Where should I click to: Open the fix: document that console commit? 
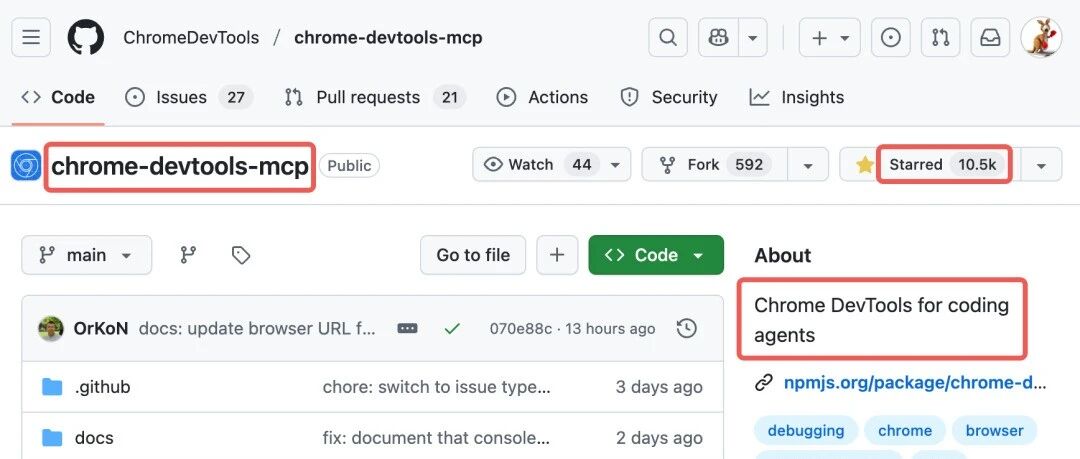tap(437, 438)
